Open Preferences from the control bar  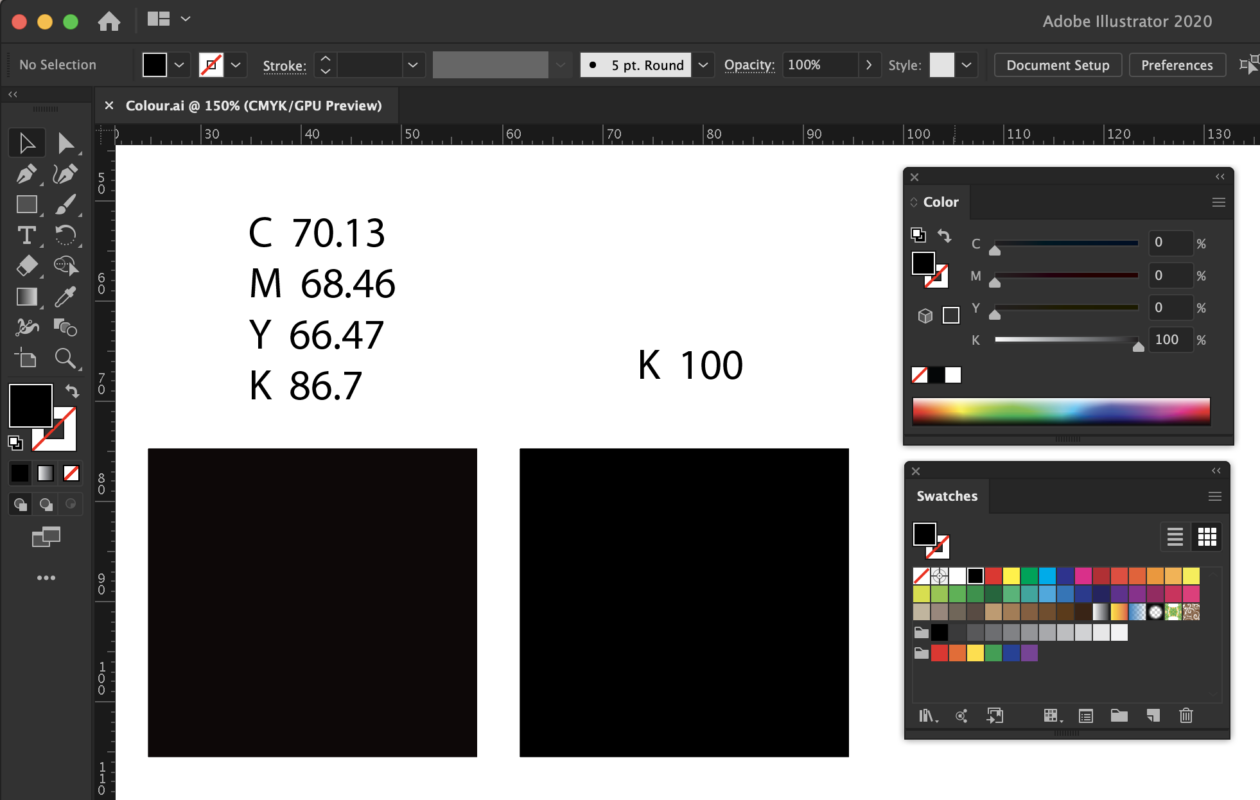coord(1177,65)
